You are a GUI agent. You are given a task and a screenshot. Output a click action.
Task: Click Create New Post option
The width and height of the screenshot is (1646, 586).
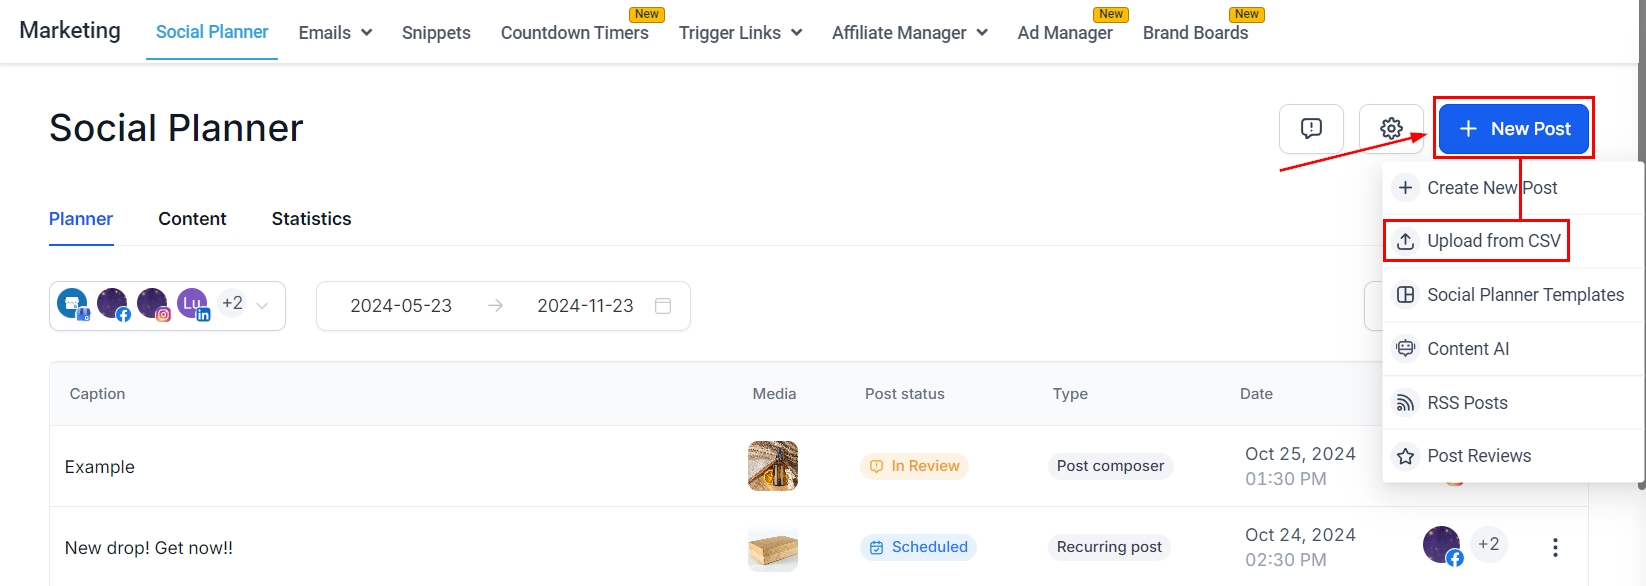(x=1491, y=188)
